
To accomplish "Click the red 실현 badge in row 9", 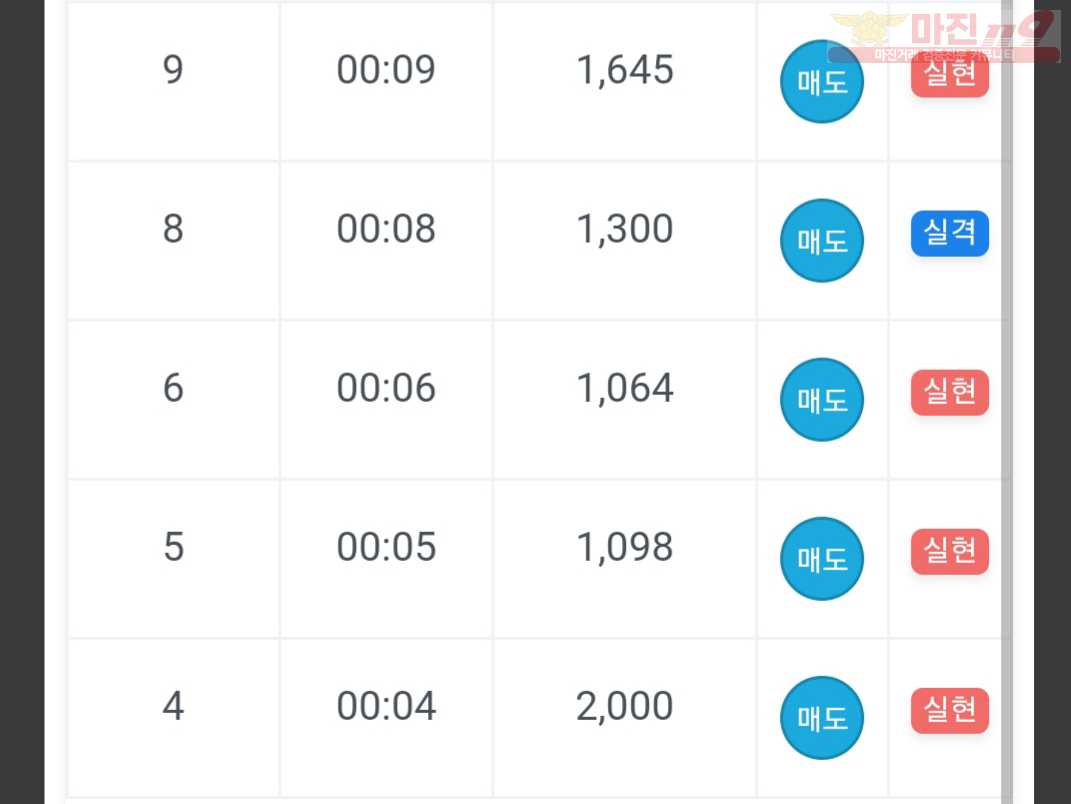I will point(949,74).
